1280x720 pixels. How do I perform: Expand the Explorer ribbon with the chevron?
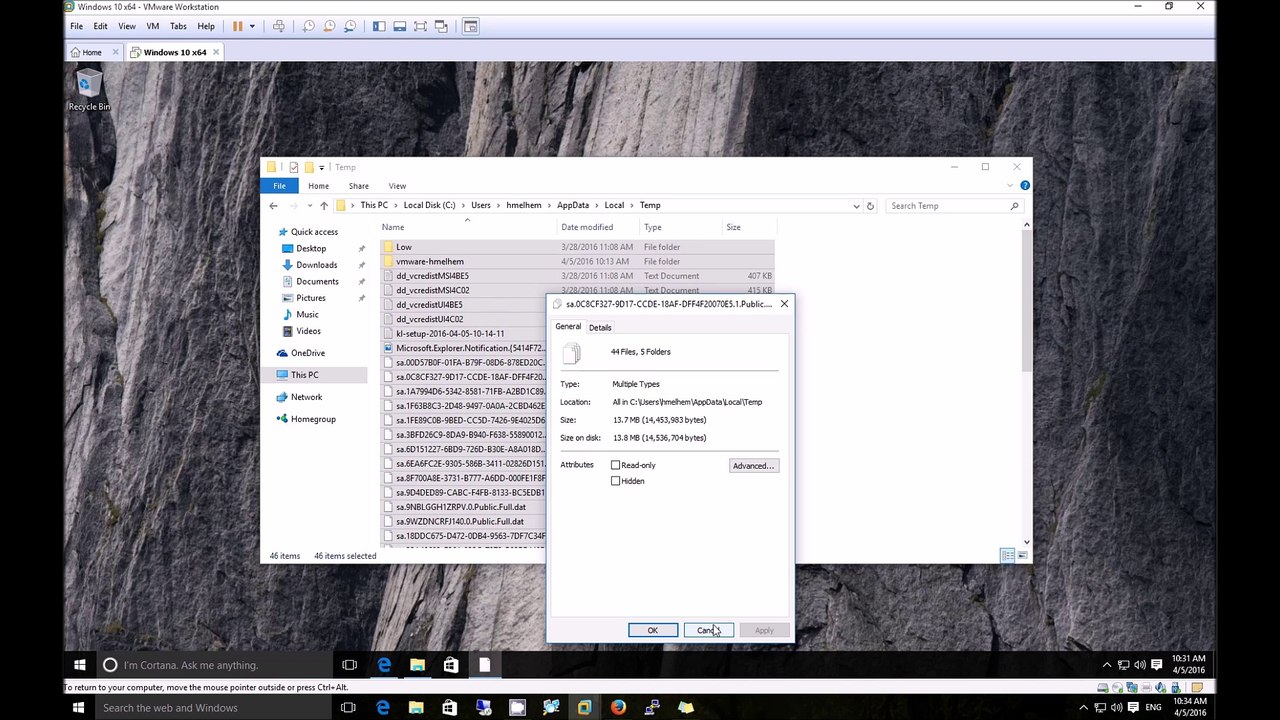coord(1011,186)
